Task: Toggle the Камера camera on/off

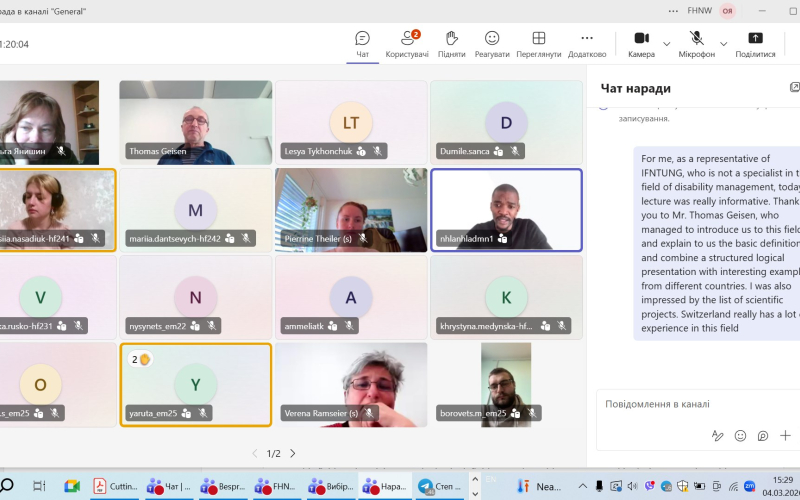Action: [x=641, y=44]
